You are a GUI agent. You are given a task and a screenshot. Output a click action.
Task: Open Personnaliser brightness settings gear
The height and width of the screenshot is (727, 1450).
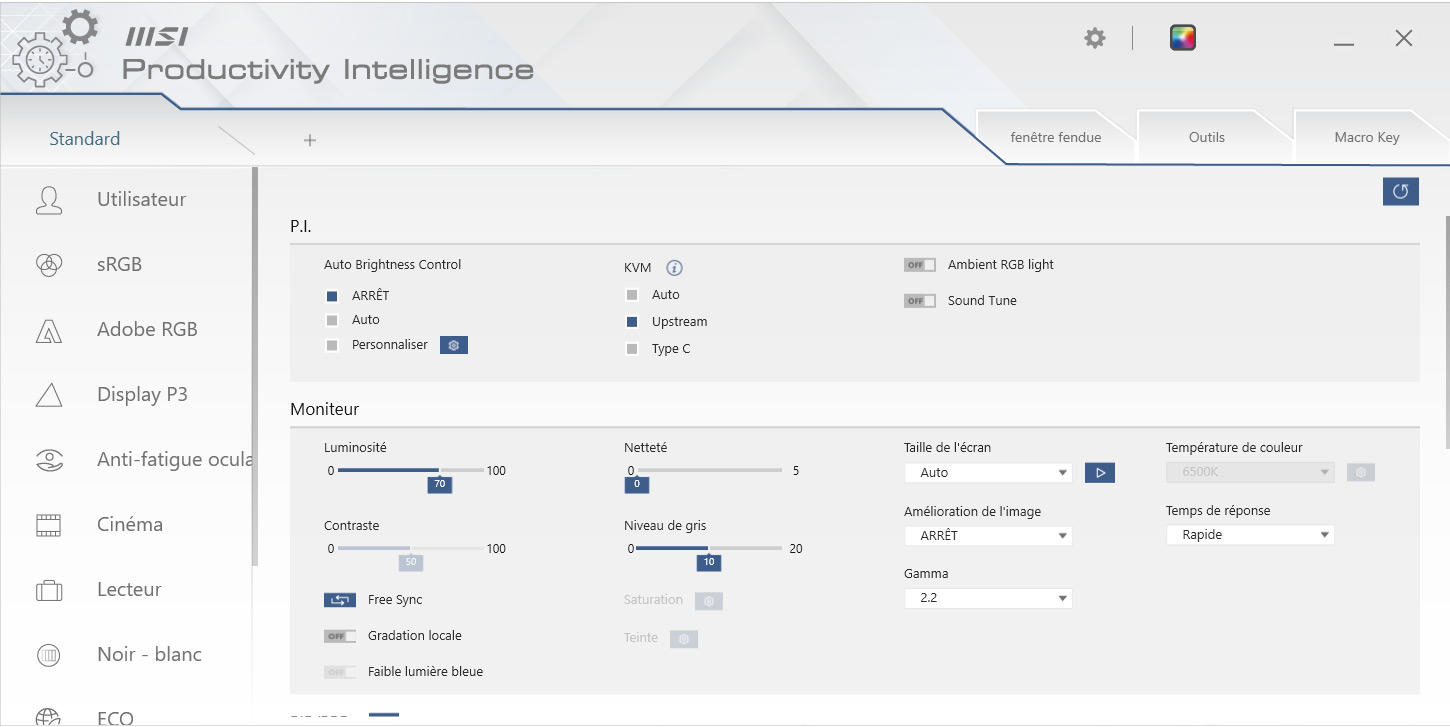(454, 345)
